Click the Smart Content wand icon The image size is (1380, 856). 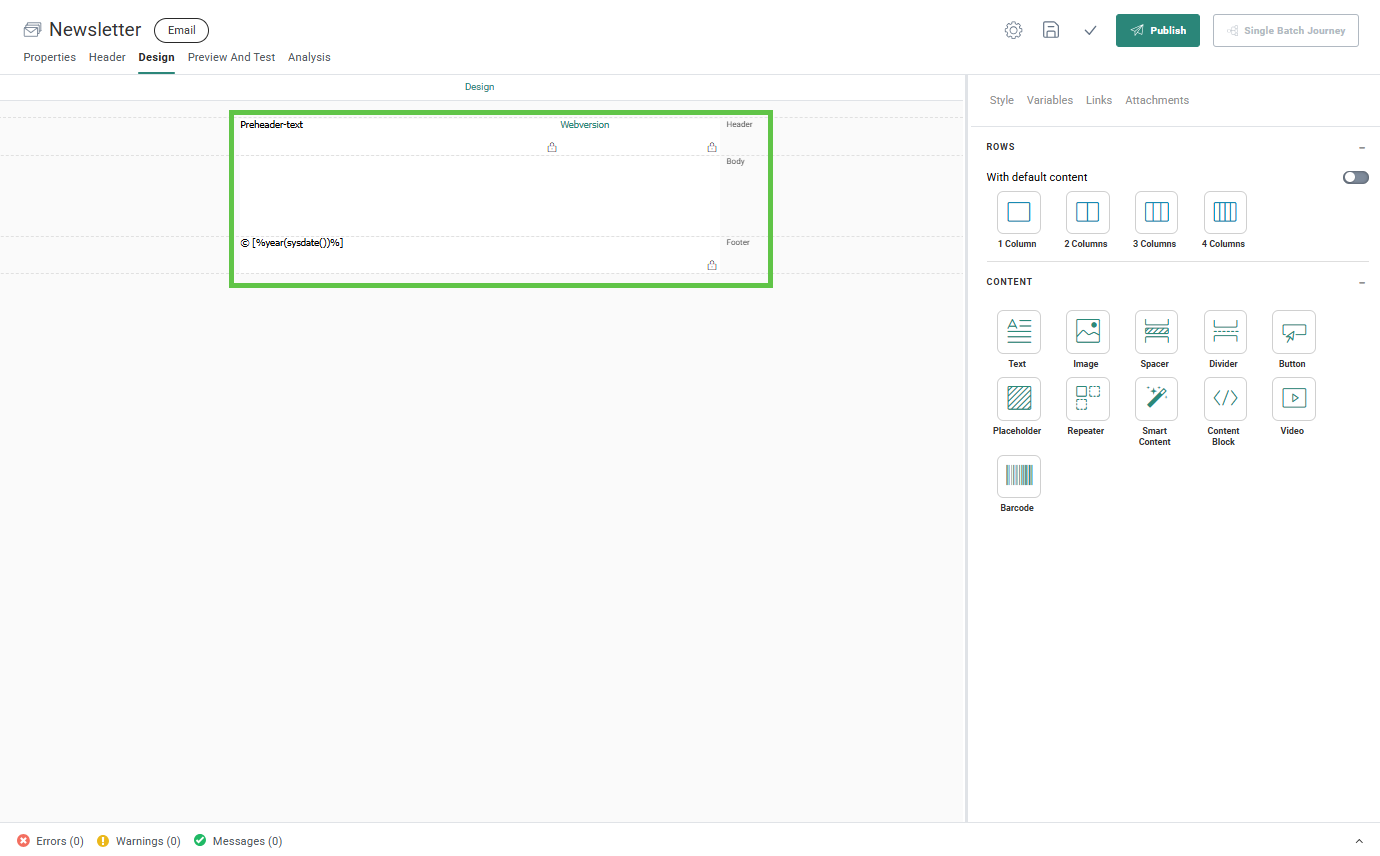coord(1156,399)
